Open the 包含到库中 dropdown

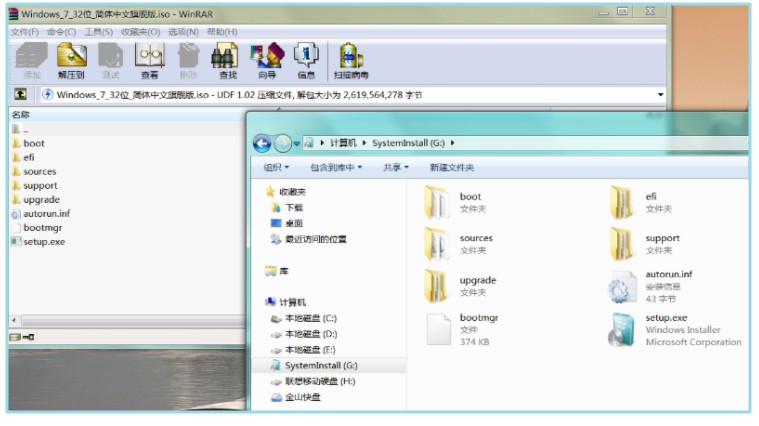pos(336,168)
